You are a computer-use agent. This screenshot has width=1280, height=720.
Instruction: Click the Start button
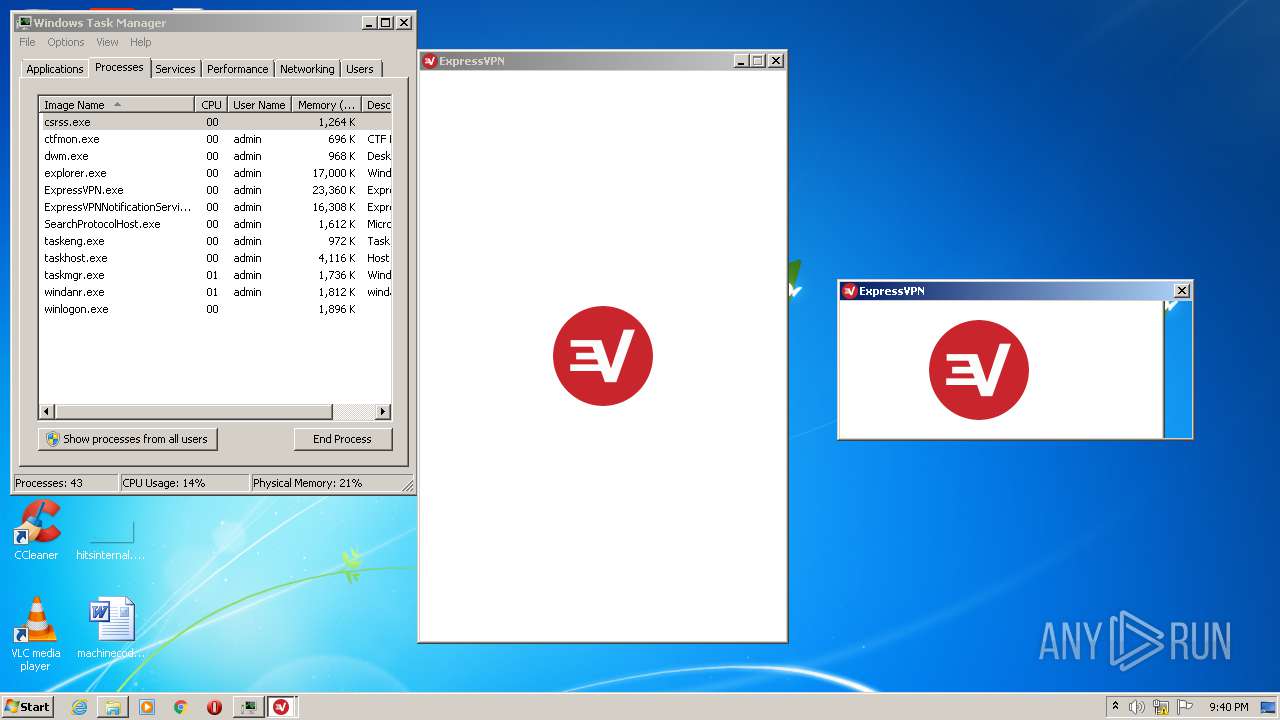point(27,707)
